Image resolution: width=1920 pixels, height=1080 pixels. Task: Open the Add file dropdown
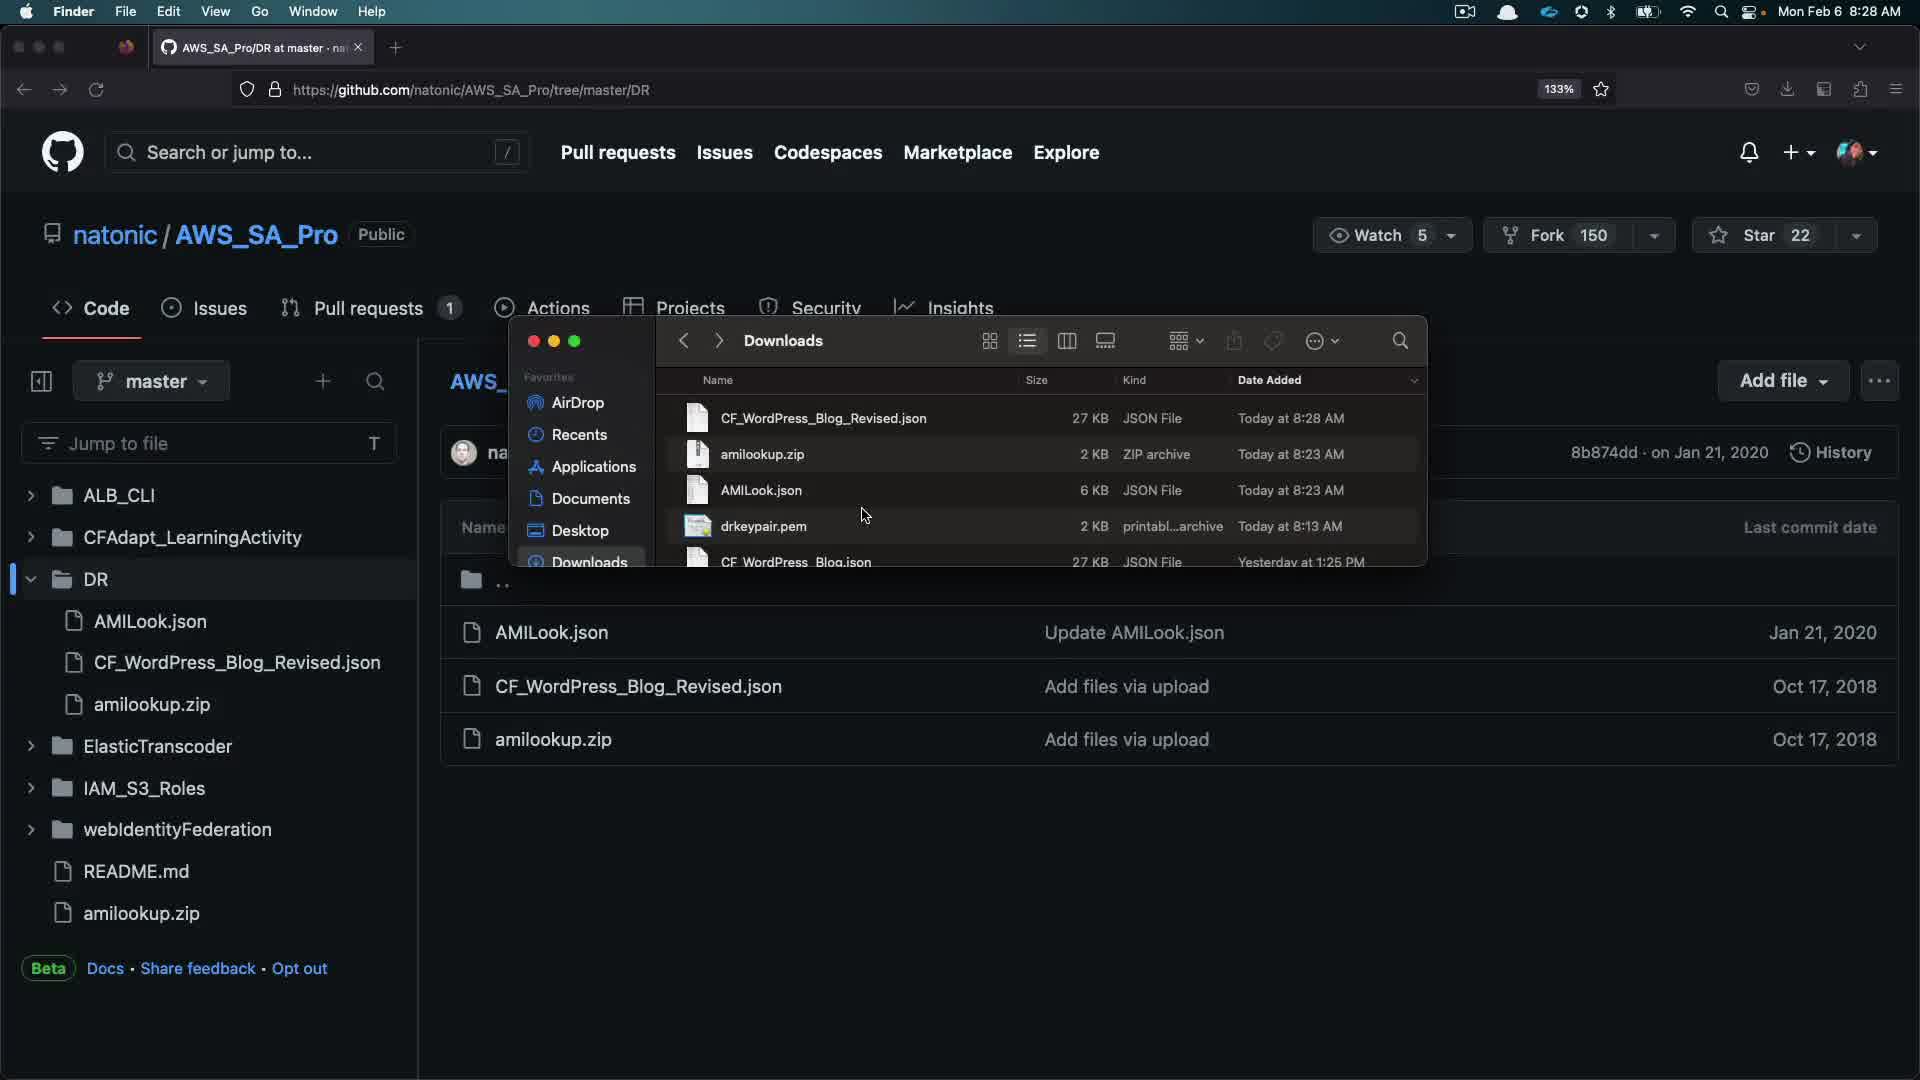[1783, 381]
